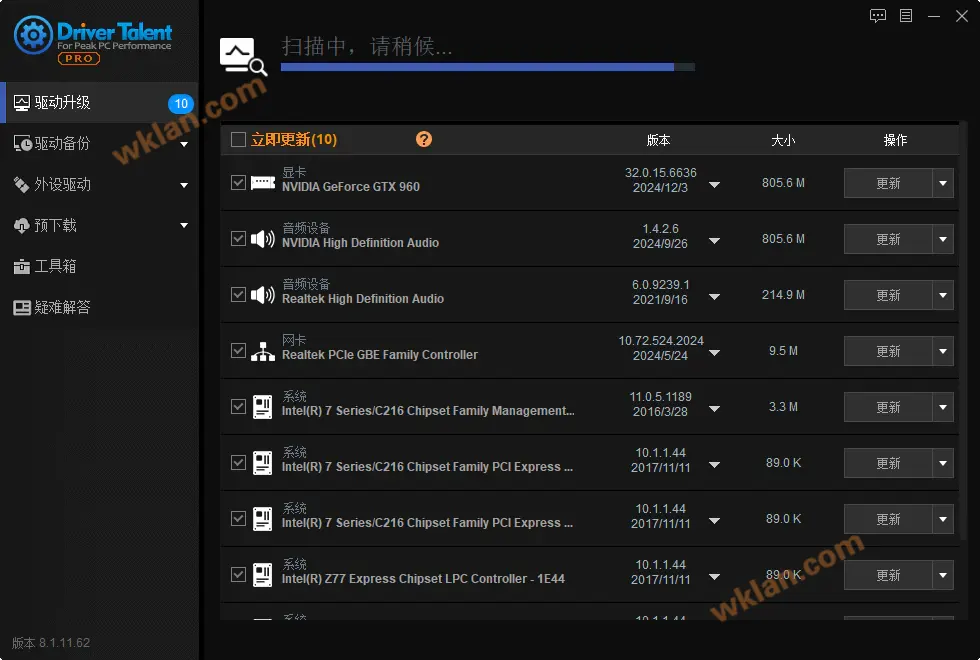Click the Driver Talent gear logo

tap(33, 35)
